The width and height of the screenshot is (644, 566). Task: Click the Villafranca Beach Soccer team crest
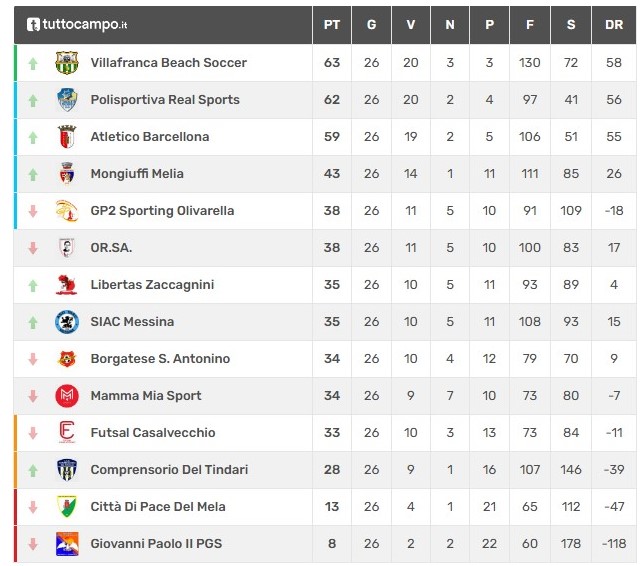pyautogui.click(x=67, y=63)
